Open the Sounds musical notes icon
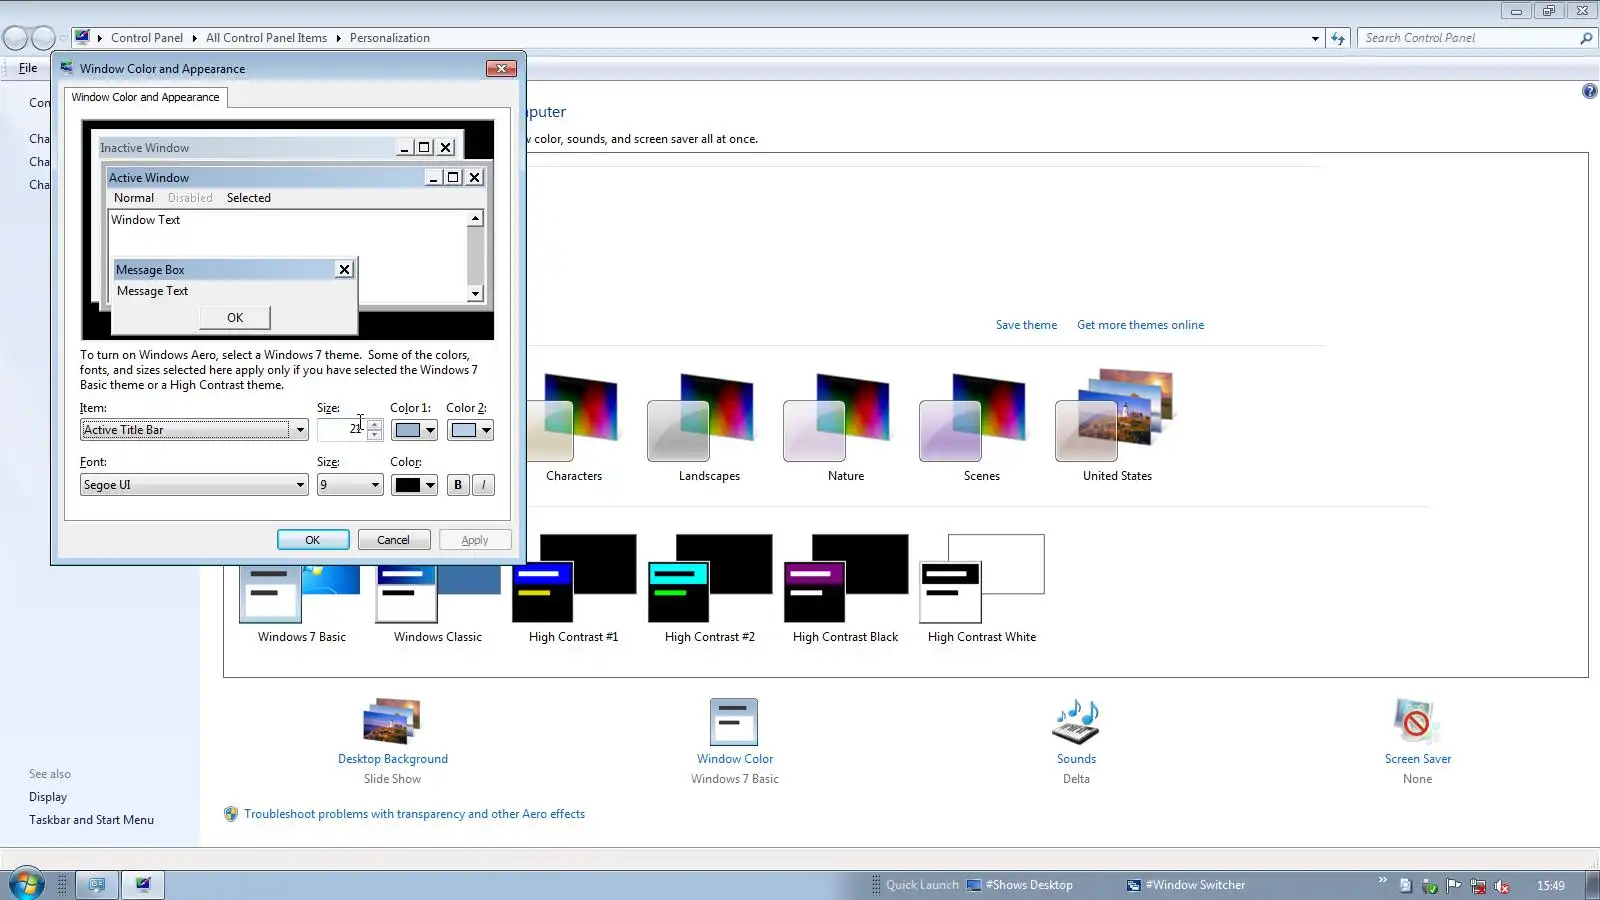Image resolution: width=1600 pixels, height=900 pixels. [1076, 721]
